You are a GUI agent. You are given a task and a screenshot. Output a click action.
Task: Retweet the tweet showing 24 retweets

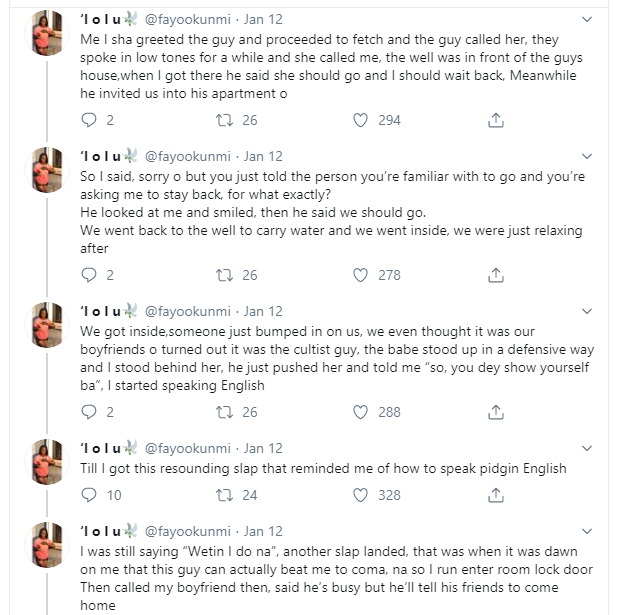click(x=225, y=495)
